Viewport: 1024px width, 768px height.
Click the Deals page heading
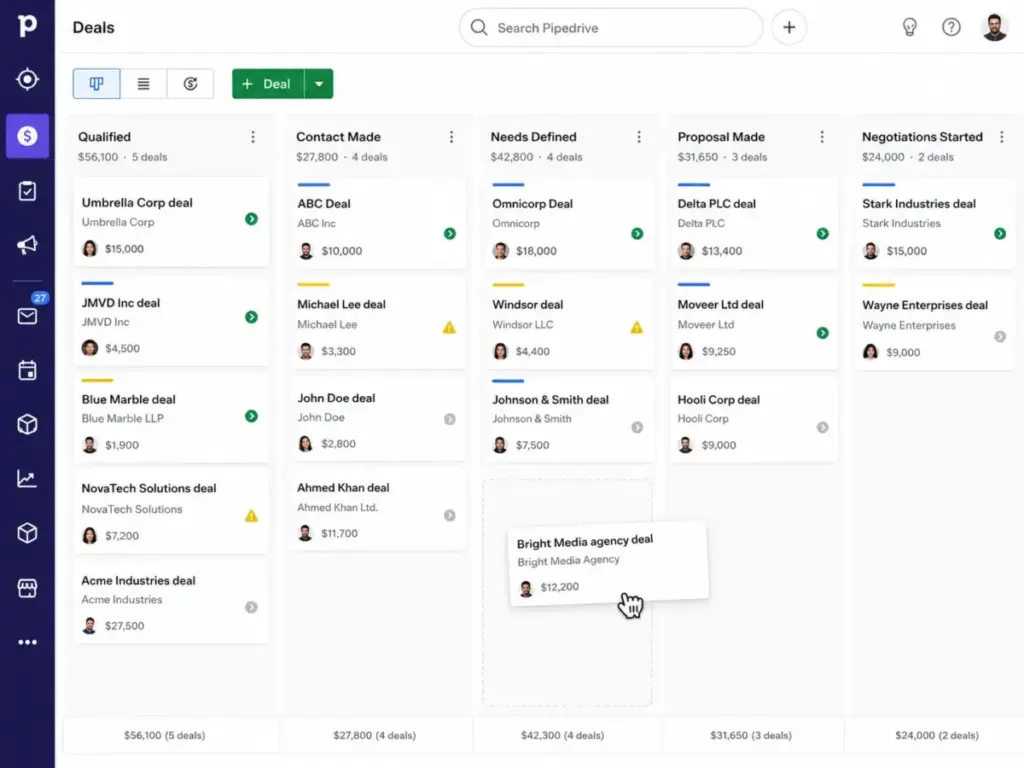pyautogui.click(x=93, y=27)
